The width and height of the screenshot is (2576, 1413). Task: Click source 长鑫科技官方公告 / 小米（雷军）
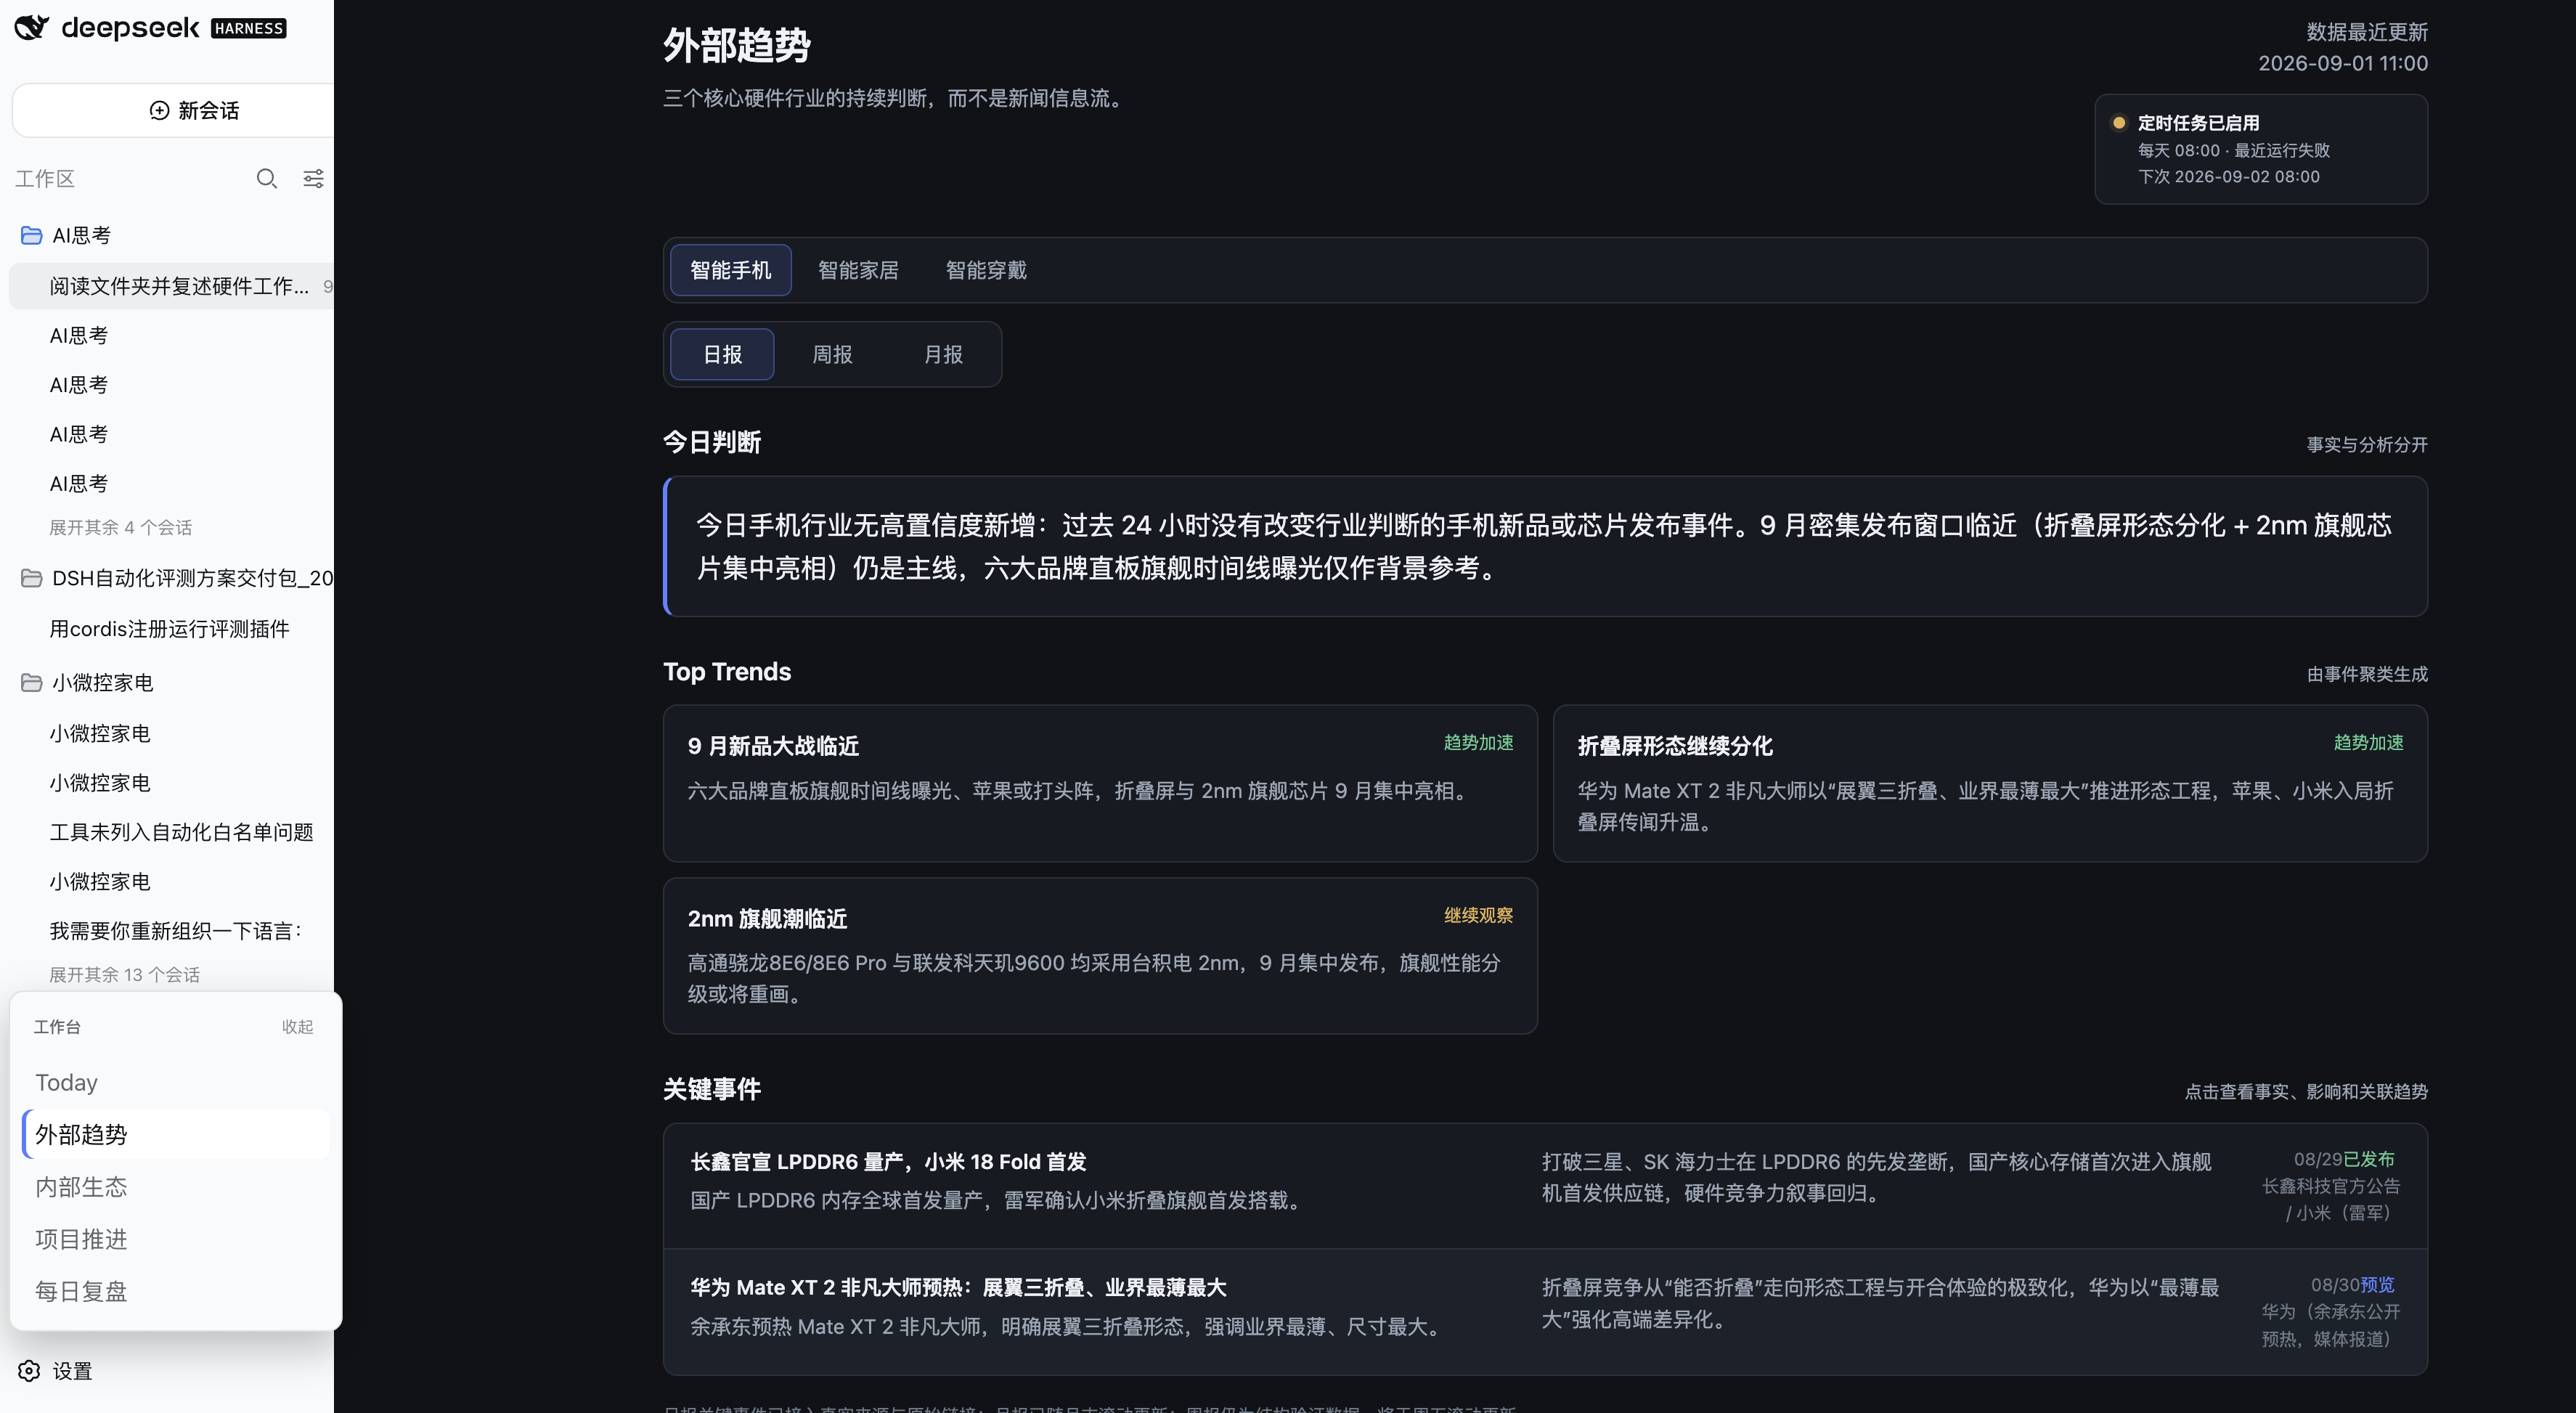[2331, 1199]
